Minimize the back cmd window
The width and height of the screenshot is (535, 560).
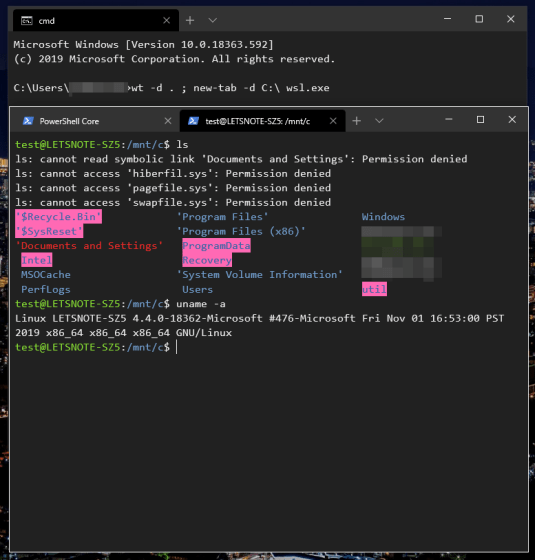(x=448, y=19)
